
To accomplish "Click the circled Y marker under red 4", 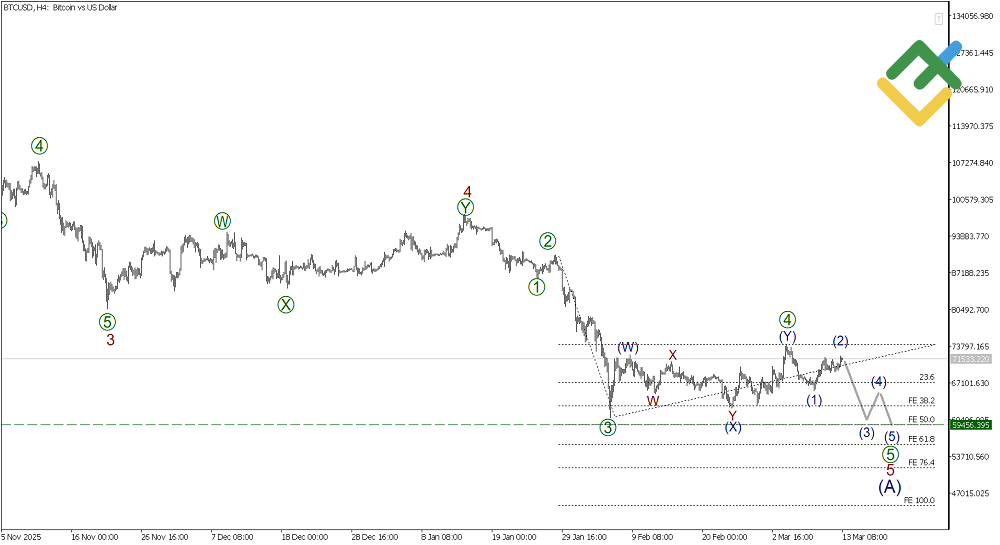I will click(x=466, y=208).
